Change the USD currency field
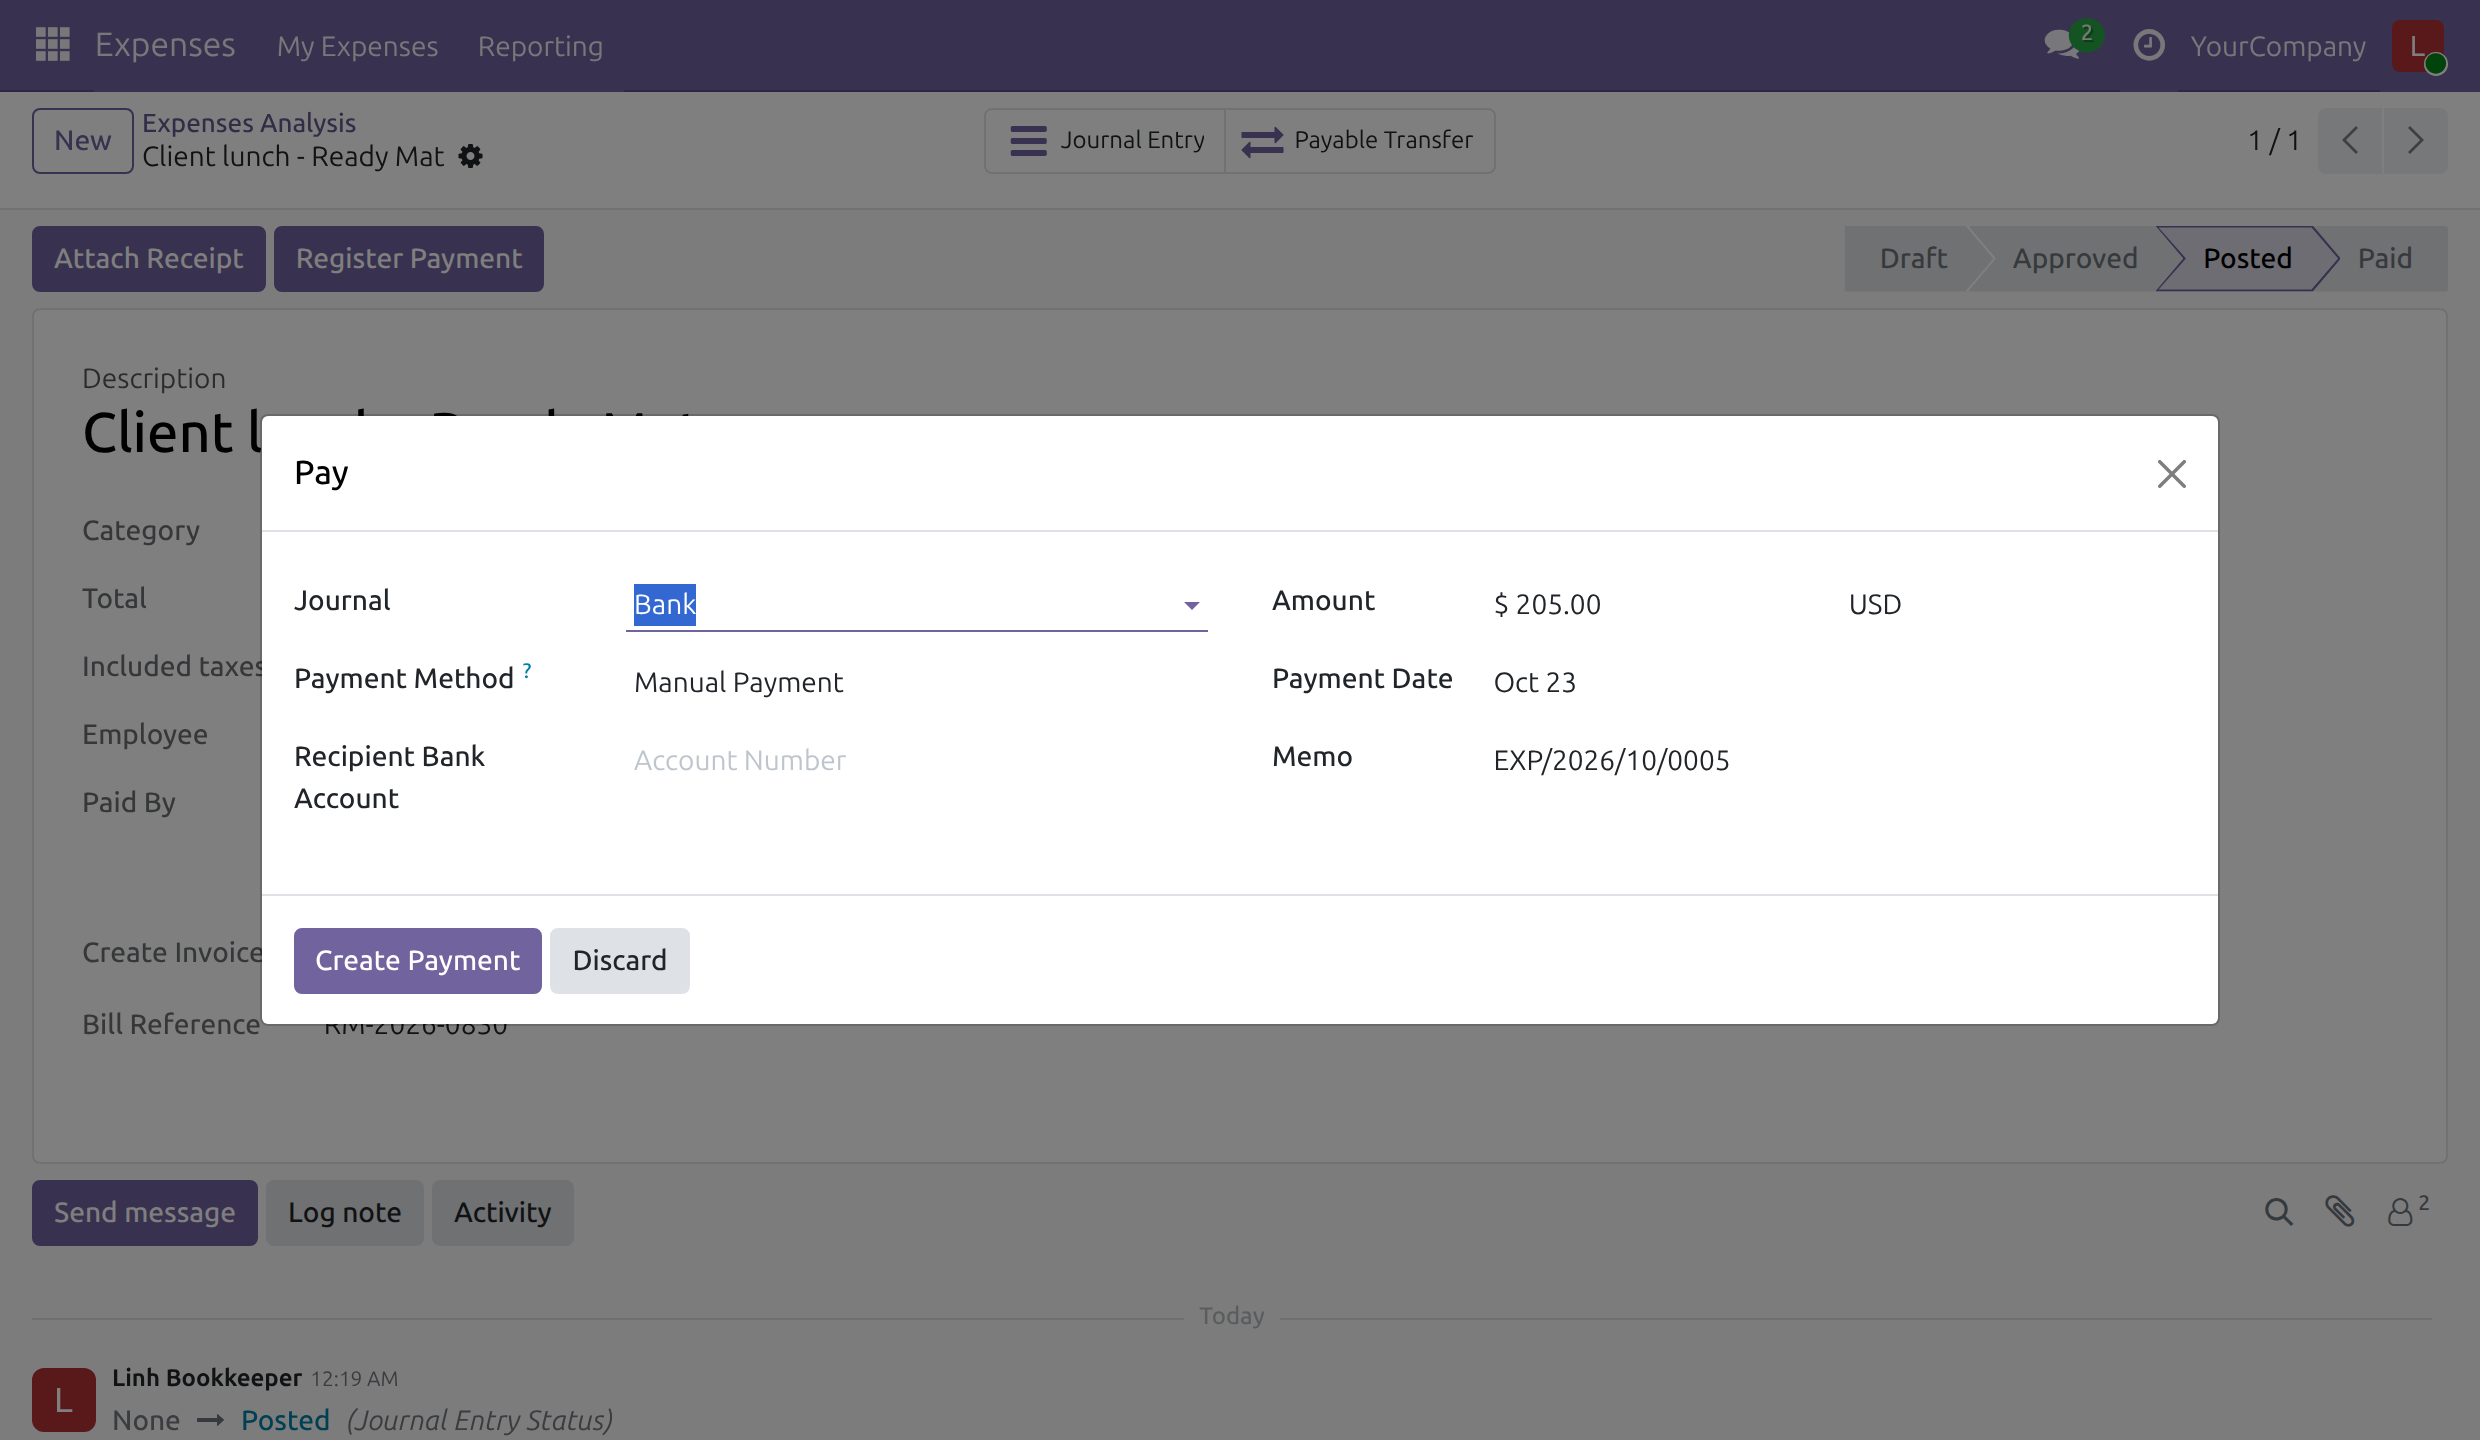Viewport: 2480px width, 1440px height. tap(2014, 604)
